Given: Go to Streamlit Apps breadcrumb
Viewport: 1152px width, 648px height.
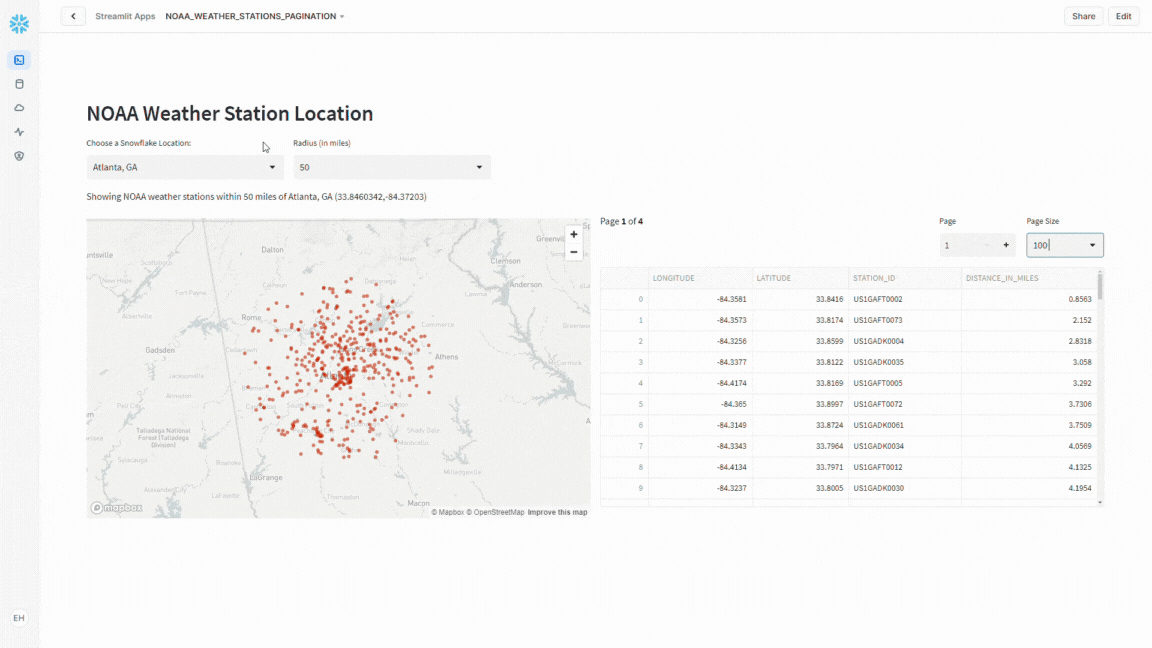Looking at the screenshot, I should pos(125,16).
